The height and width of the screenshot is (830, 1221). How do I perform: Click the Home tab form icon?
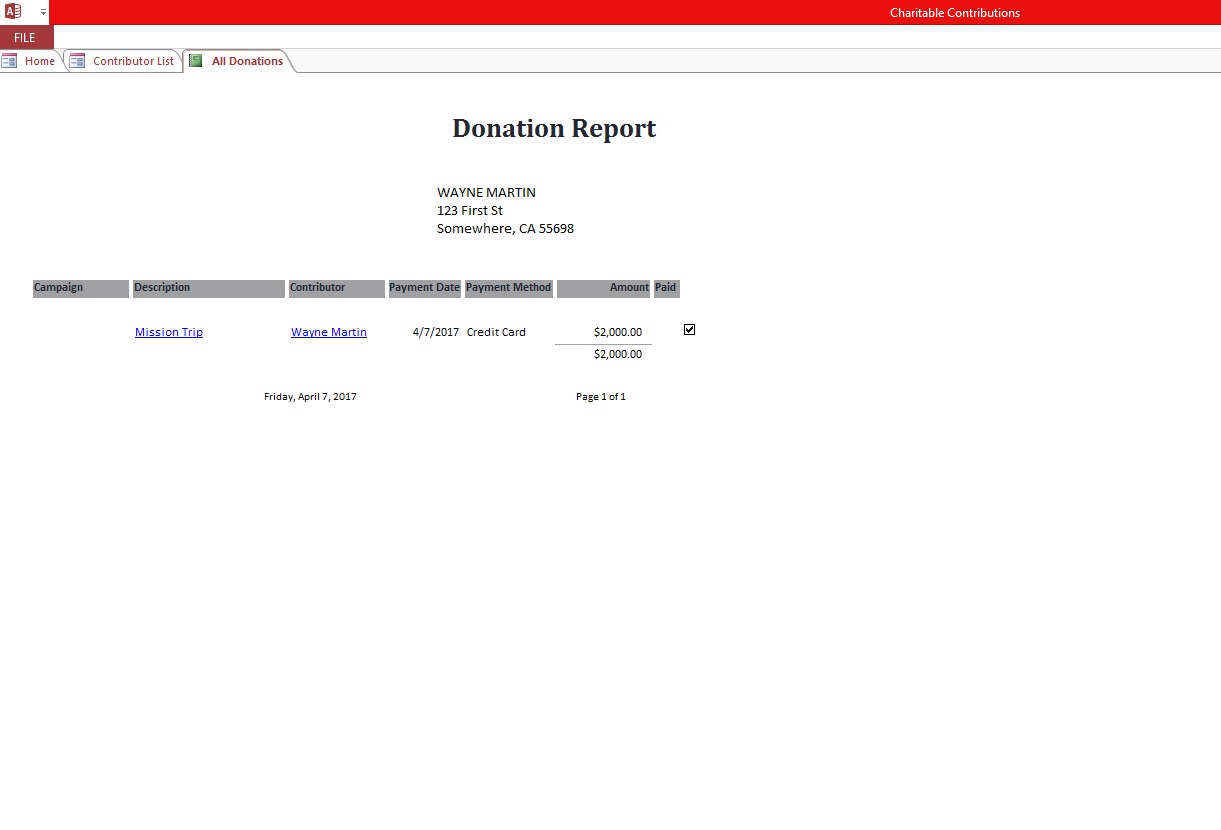pyautogui.click(x=10, y=61)
